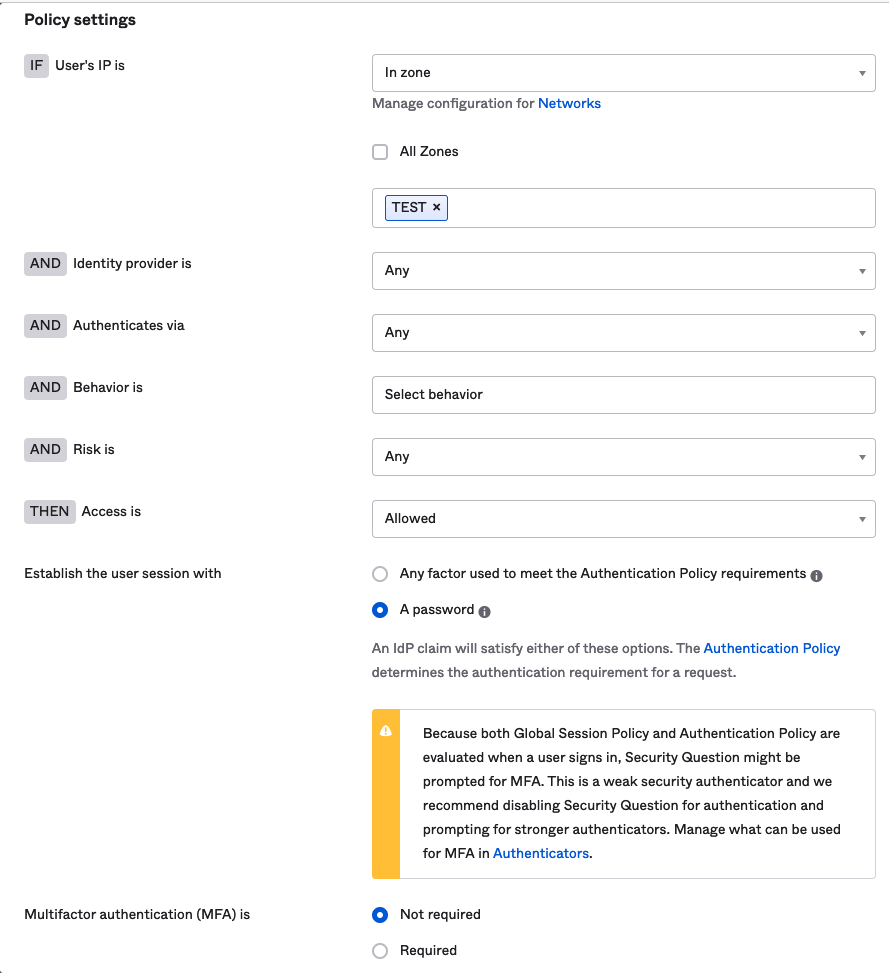Follow the Authentication Policy link
889x973 pixels.
771,648
